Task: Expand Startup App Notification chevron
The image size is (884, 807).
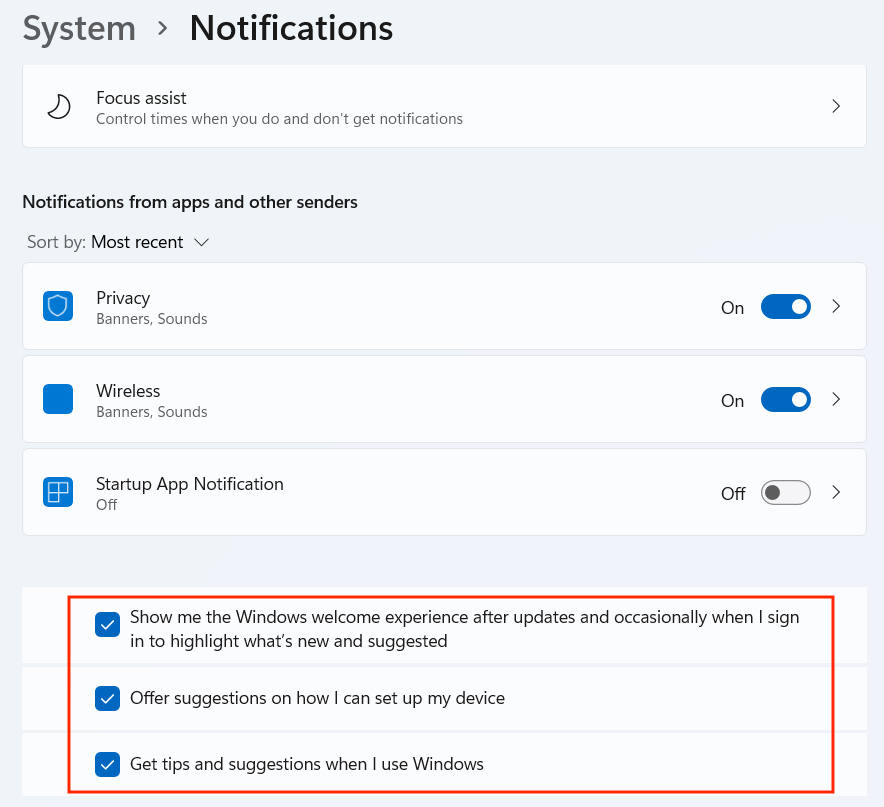Action: [837, 493]
